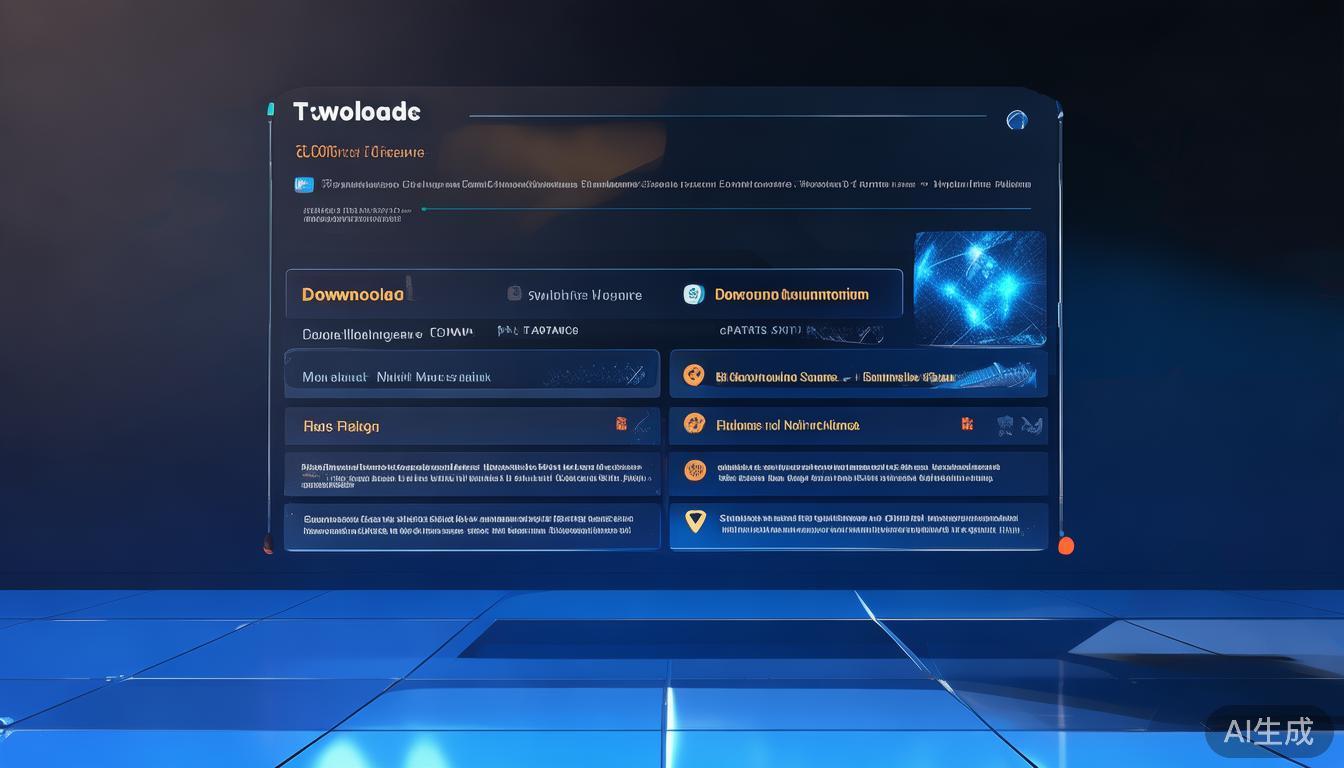Select the orange Downnoolaa tab
Viewport: 1344px width, 768px height.
353,294
